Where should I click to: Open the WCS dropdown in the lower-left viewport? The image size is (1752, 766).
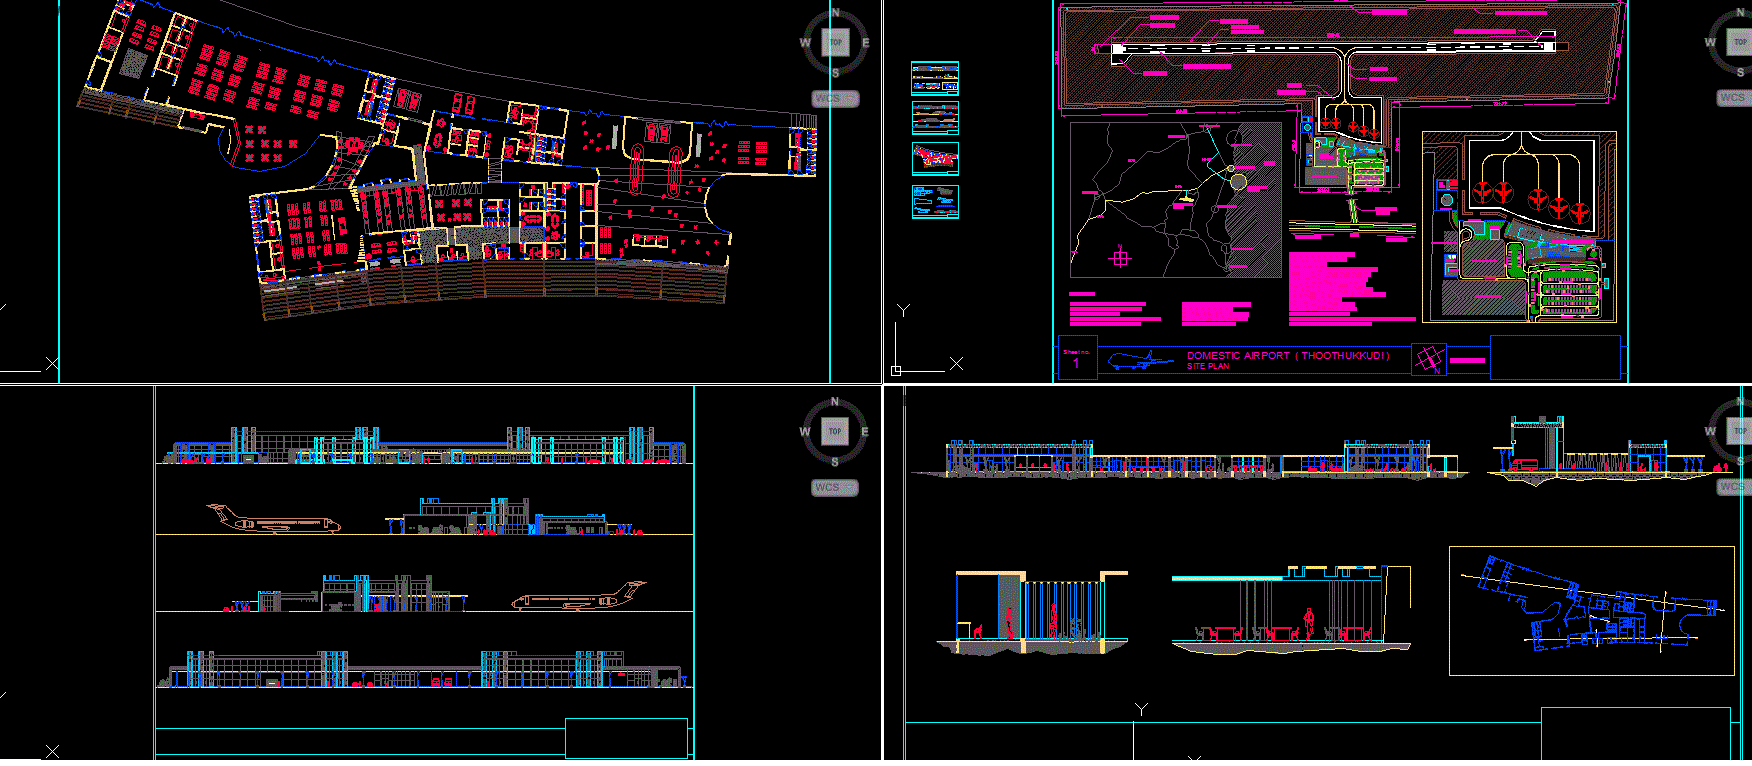pos(834,488)
